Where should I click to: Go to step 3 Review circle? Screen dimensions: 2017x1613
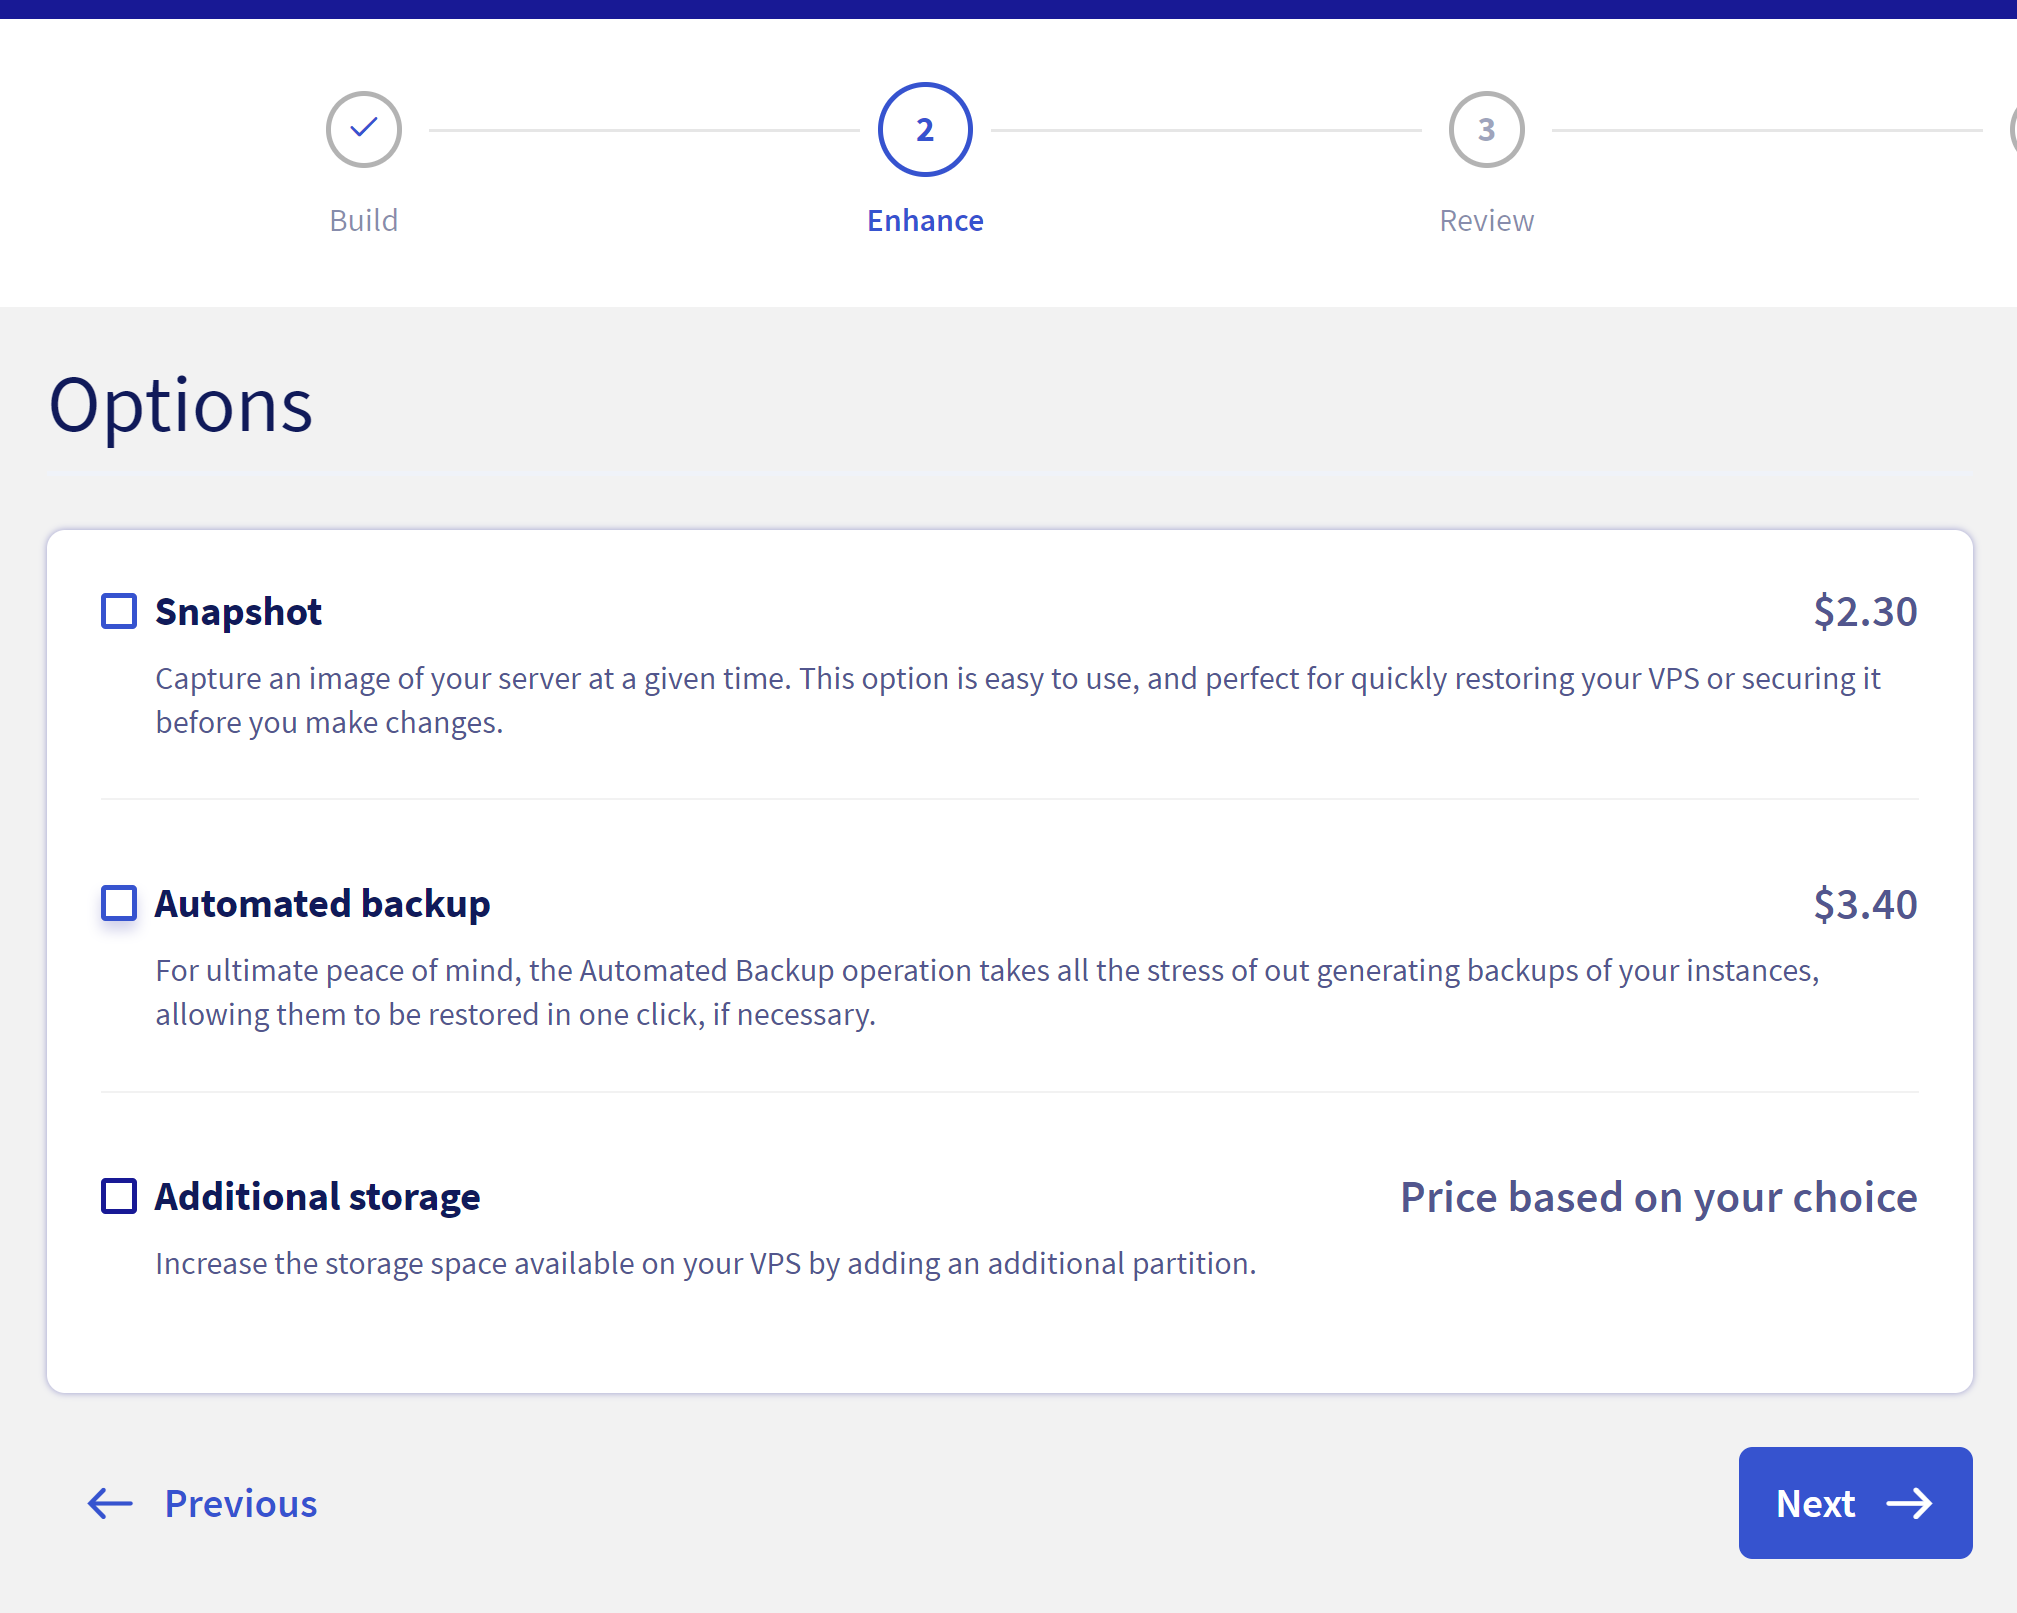pos(1487,130)
